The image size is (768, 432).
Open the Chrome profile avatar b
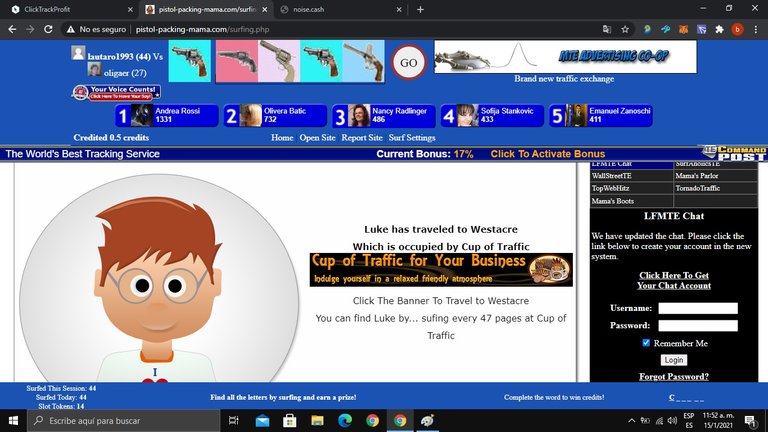[737, 29]
